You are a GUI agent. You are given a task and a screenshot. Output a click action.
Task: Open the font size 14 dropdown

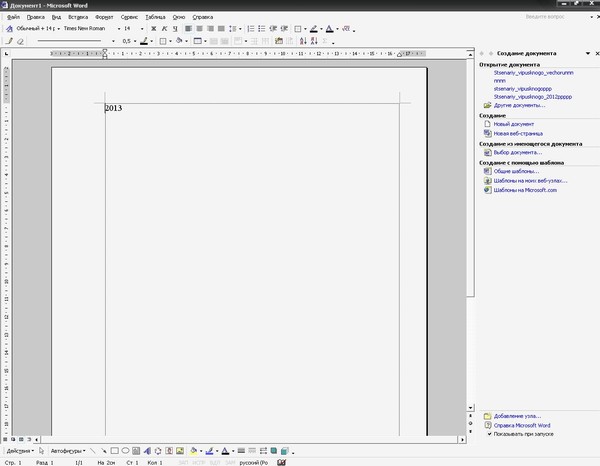pyautogui.click(x=142, y=29)
